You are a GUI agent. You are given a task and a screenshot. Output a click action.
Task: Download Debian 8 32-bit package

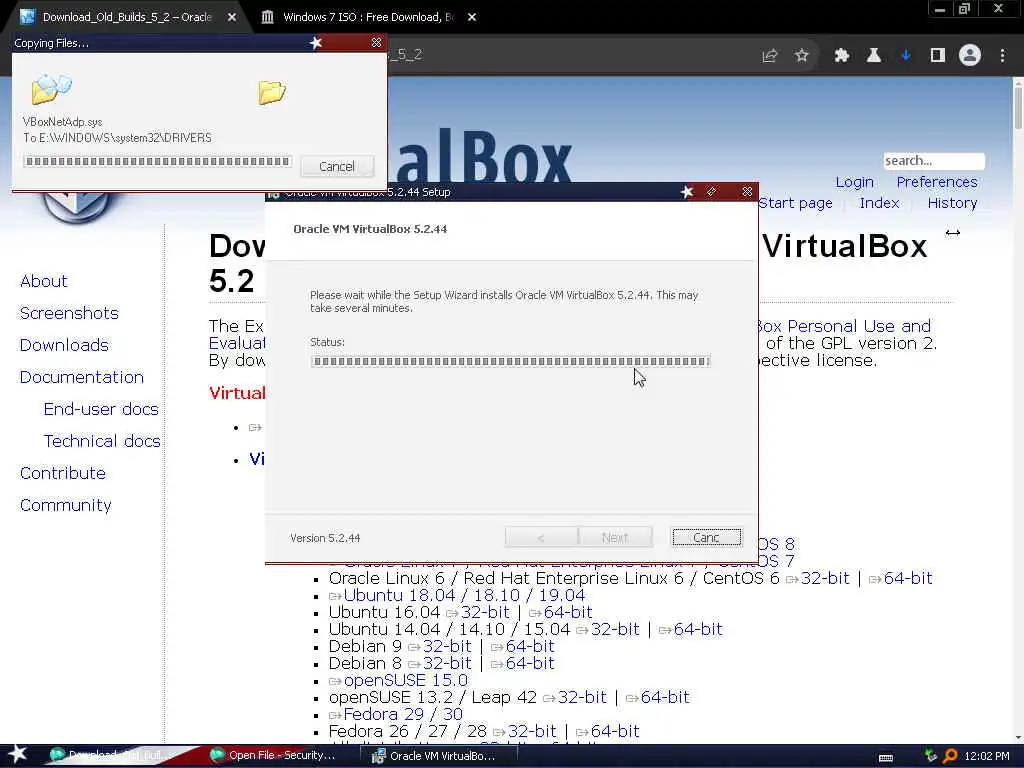click(447, 664)
